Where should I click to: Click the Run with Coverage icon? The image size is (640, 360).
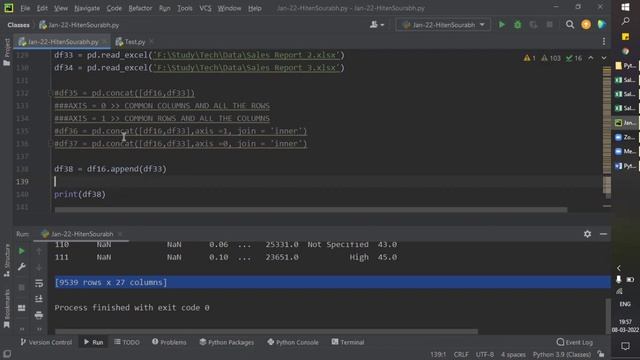[533, 25]
